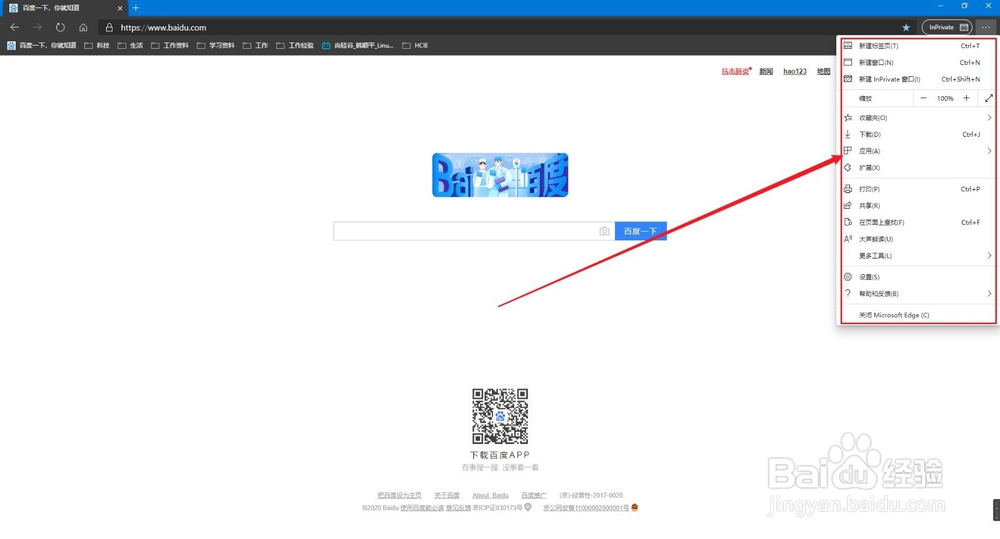
Task: Open 下载(D) from the menu
Action: coord(917,135)
